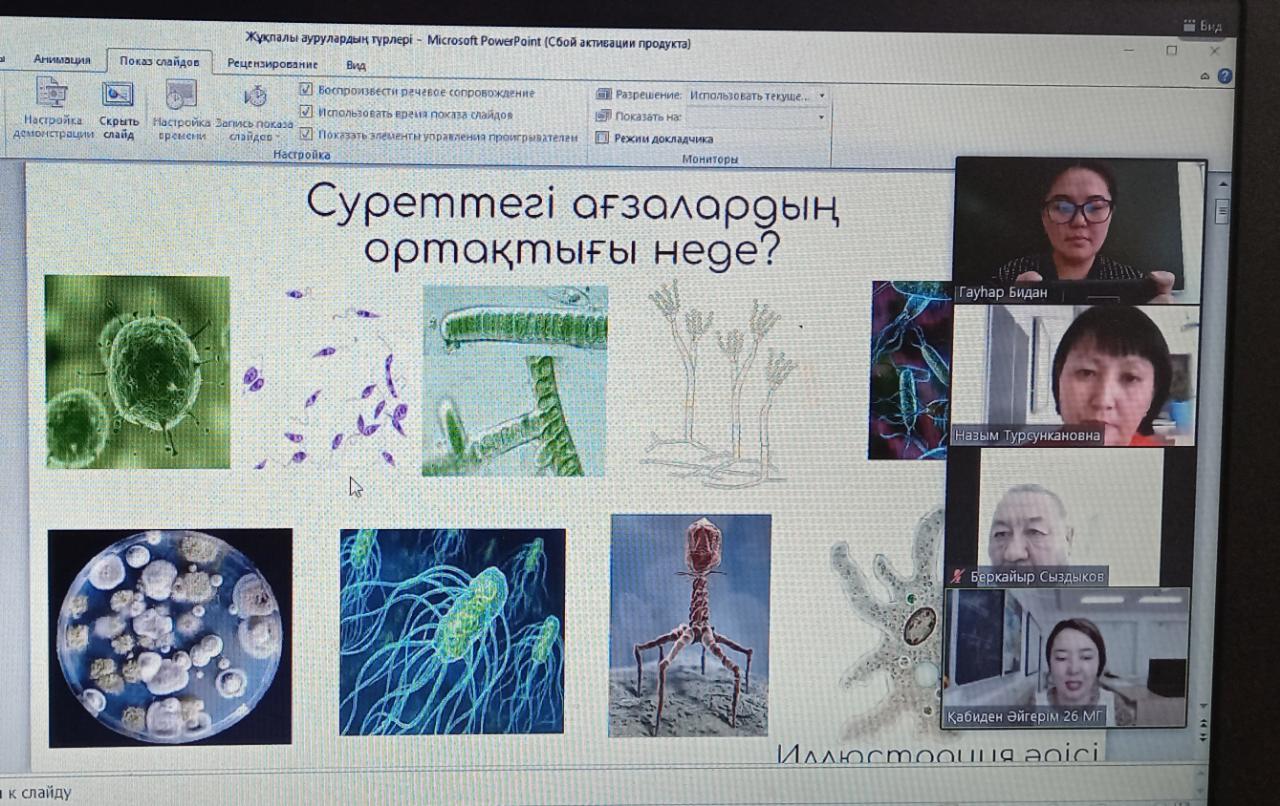Select Қабиден Әйгерім 26 МГ video tile
This screenshot has width=1280, height=806.
(x=1066, y=657)
